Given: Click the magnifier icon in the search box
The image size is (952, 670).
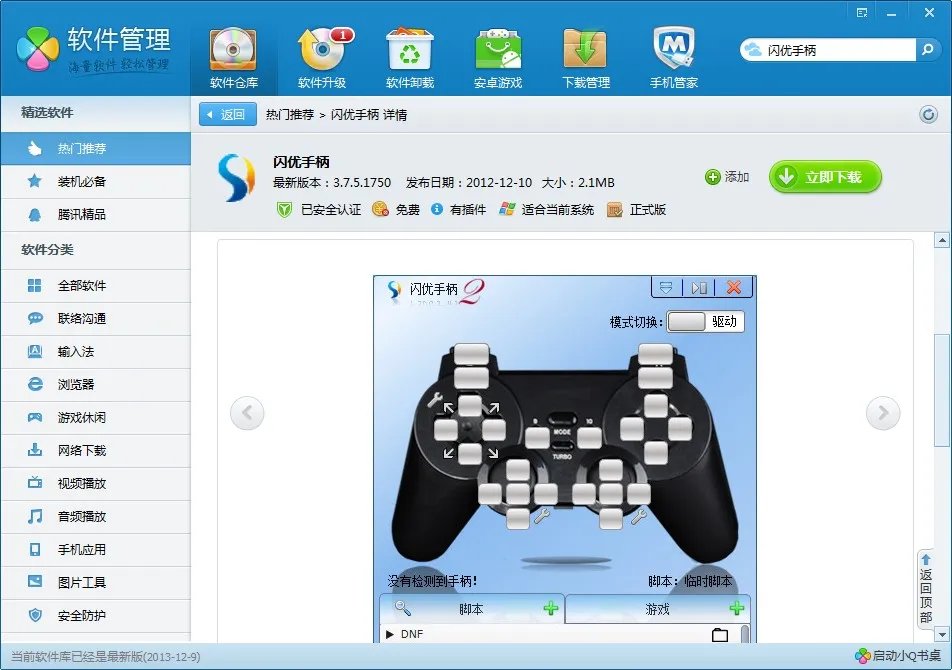Looking at the screenshot, I should [929, 49].
